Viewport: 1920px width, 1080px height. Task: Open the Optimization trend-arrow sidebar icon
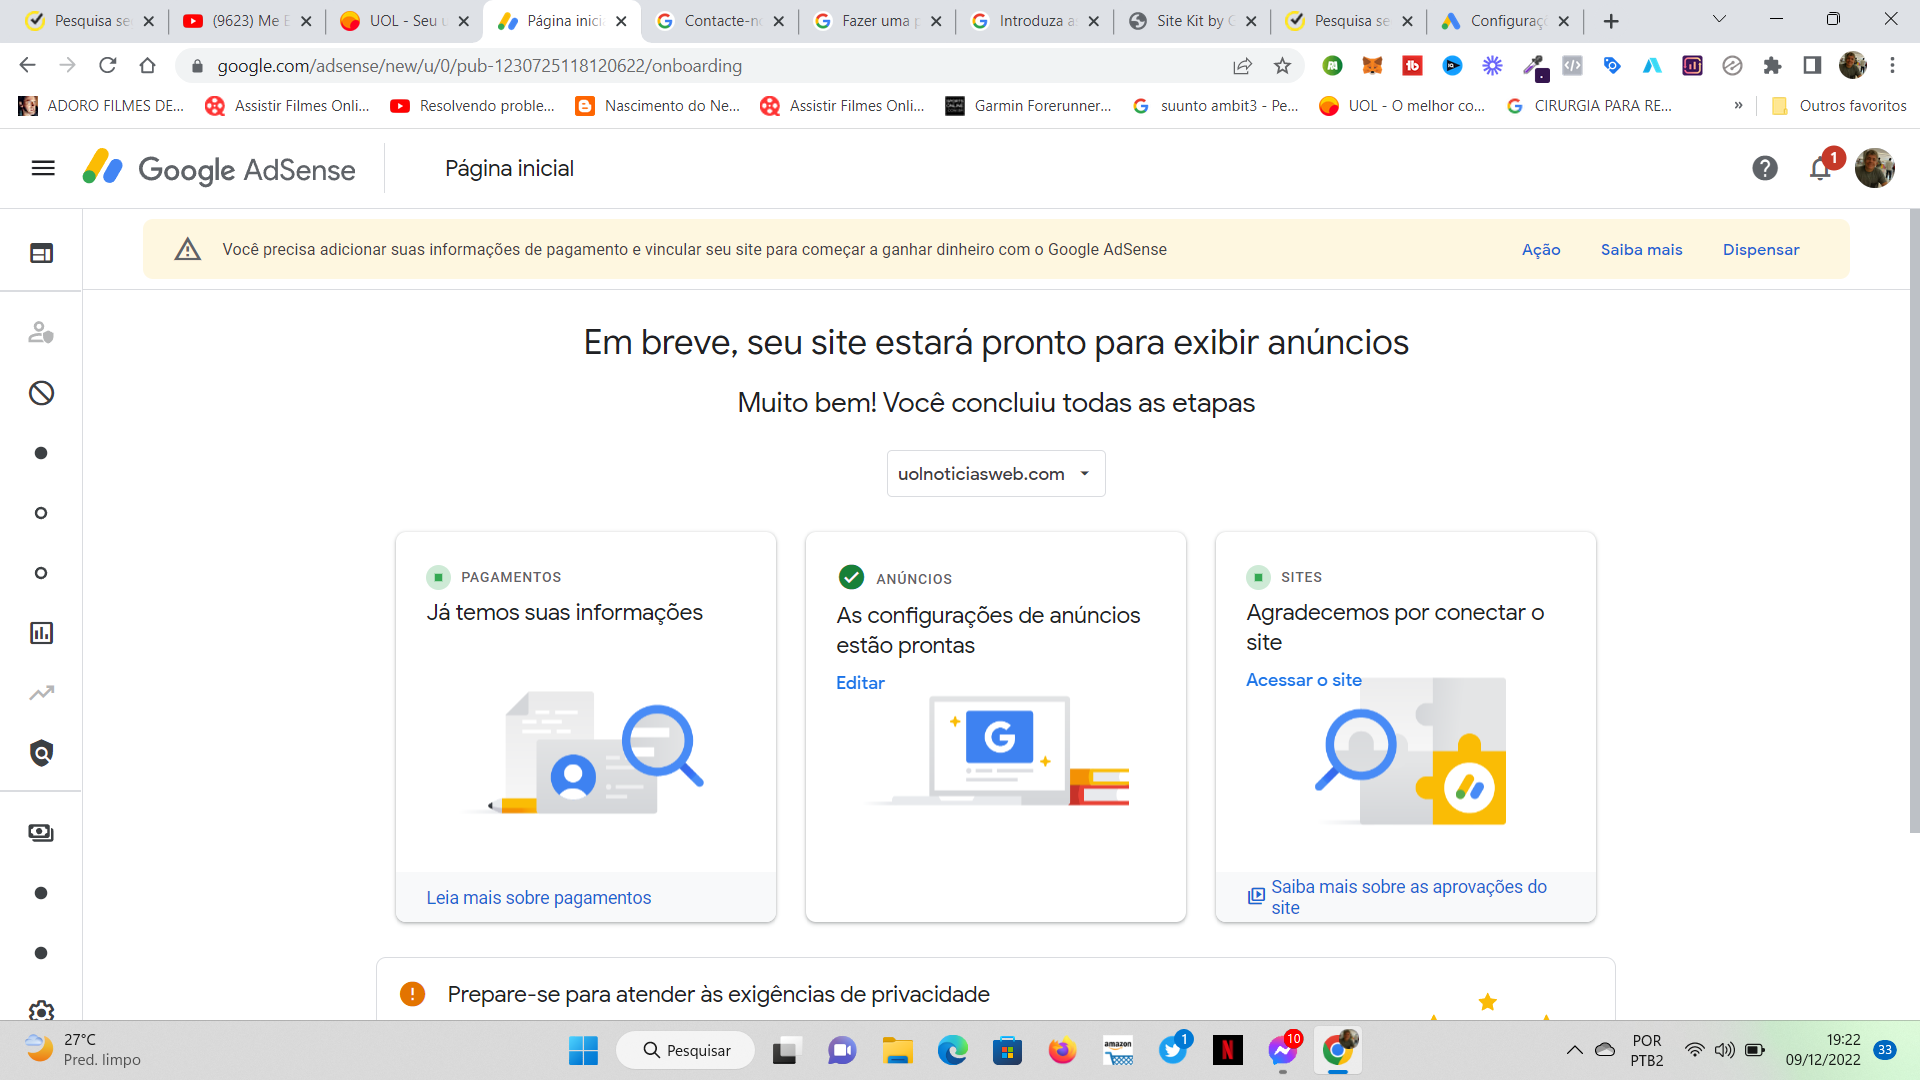[41, 693]
